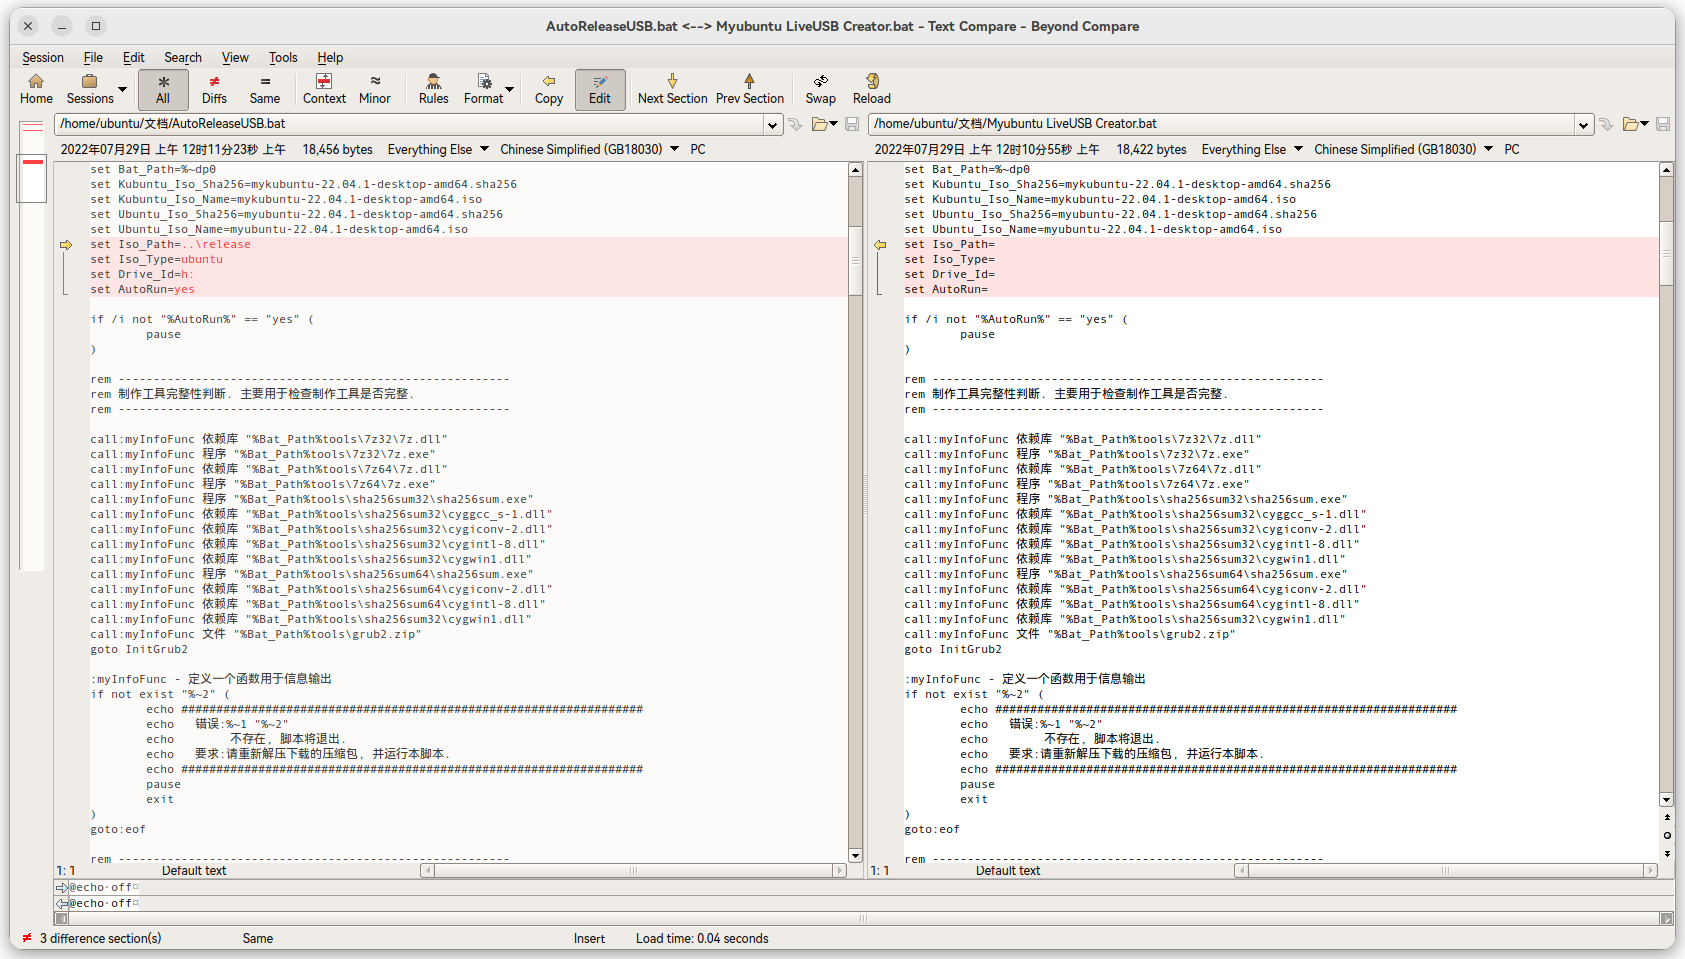Click the right file path field Myubuntu LiveUSB Creator.bat
The width and height of the screenshot is (1685, 959).
[1222, 124]
